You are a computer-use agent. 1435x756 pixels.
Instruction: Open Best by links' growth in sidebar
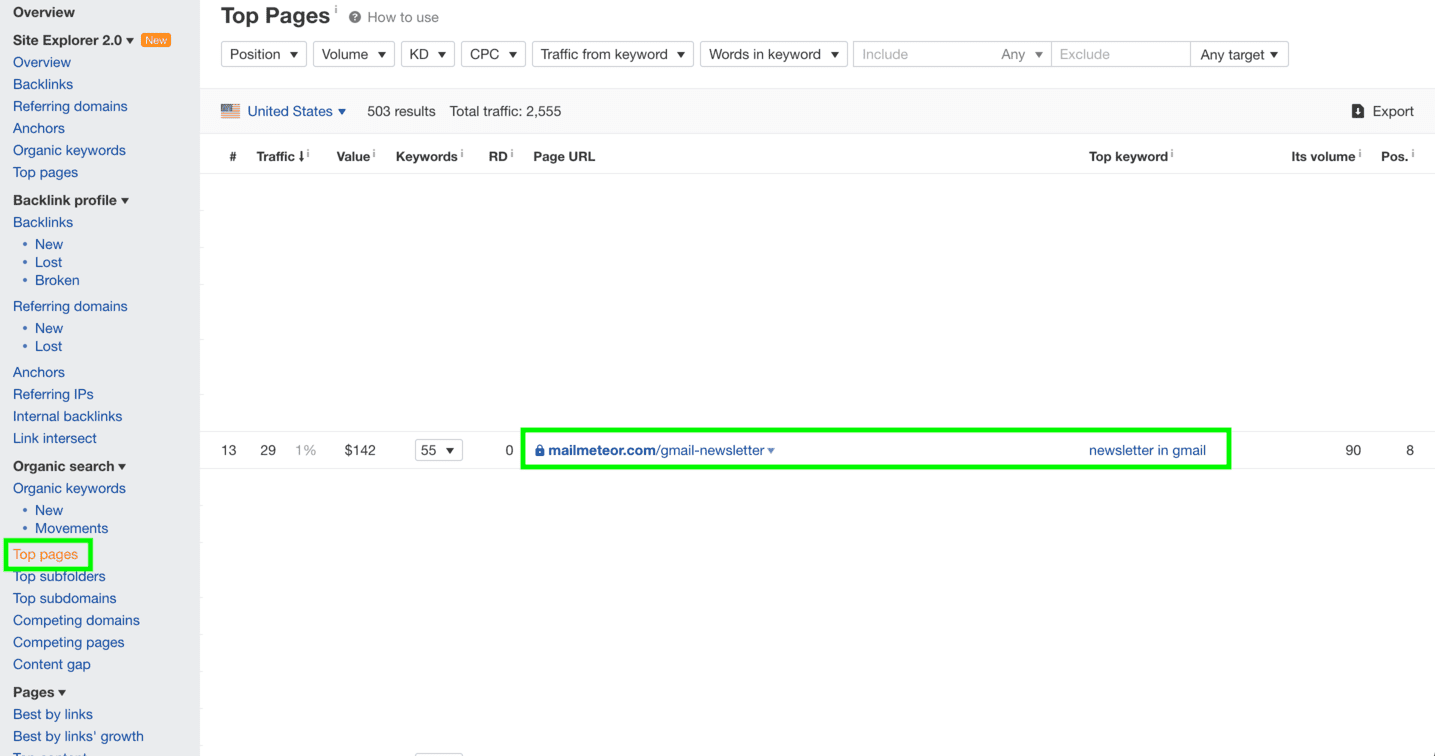(78, 736)
